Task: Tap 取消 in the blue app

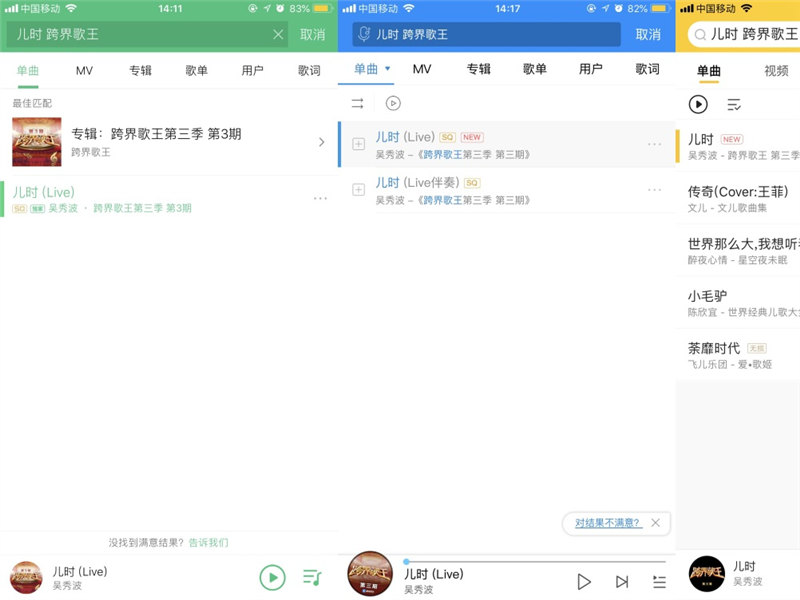Action: [648, 34]
